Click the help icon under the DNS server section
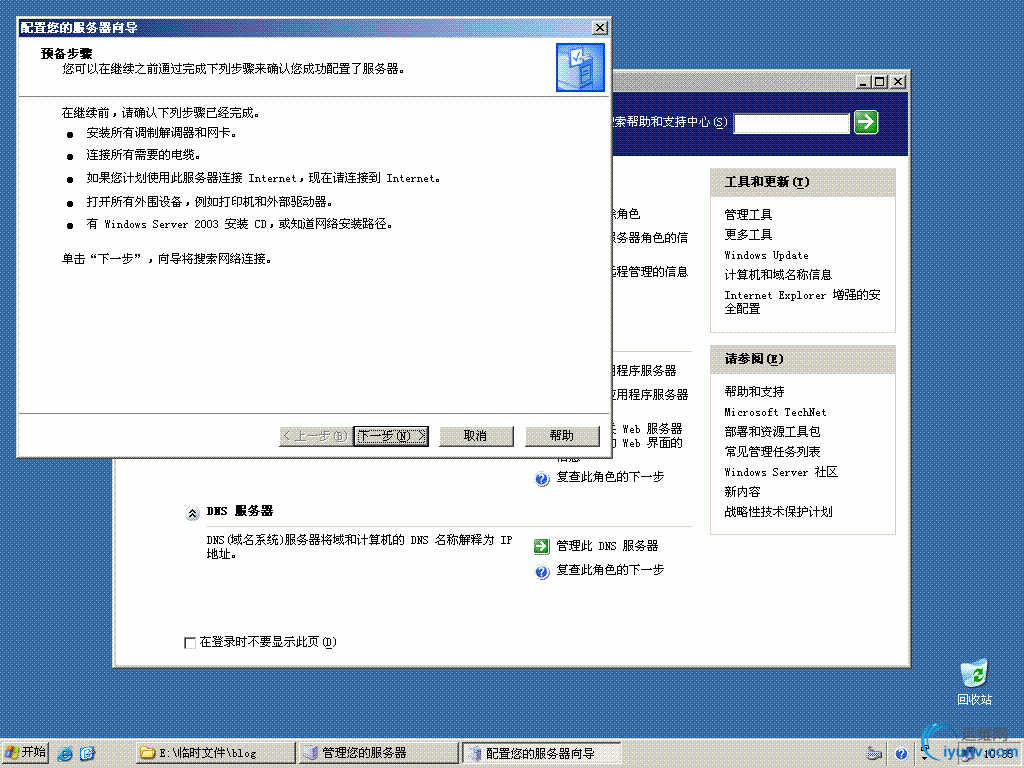The height and width of the screenshot is (768, 1024). coord(542,572)
